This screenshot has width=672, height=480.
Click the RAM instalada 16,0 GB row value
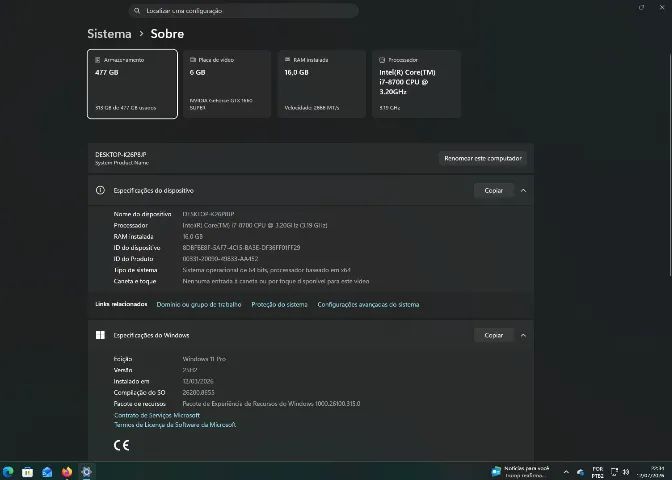(192, 237)
